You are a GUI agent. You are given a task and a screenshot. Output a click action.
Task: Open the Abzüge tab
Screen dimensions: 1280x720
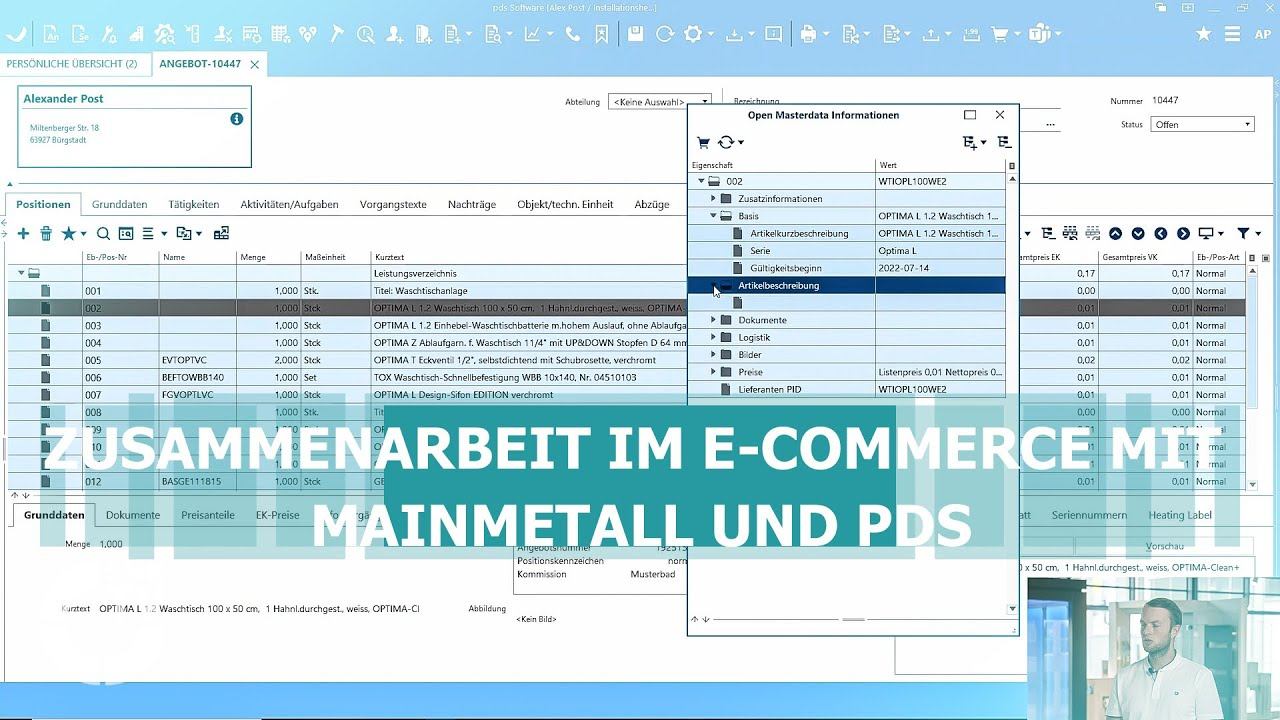click(652, 204)
